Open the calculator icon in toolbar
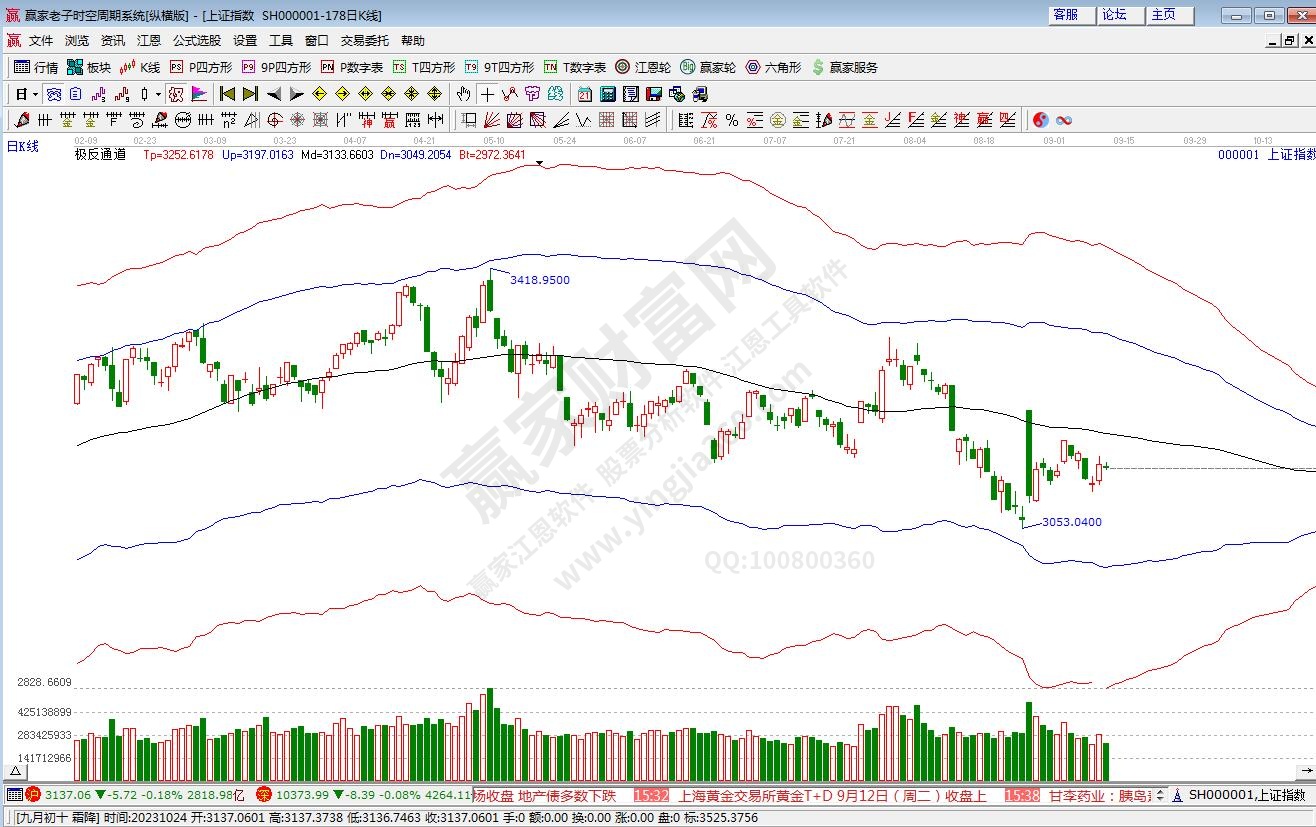Screen dimensions: 1316x827 pyautogui.click(x=608, y=94)
